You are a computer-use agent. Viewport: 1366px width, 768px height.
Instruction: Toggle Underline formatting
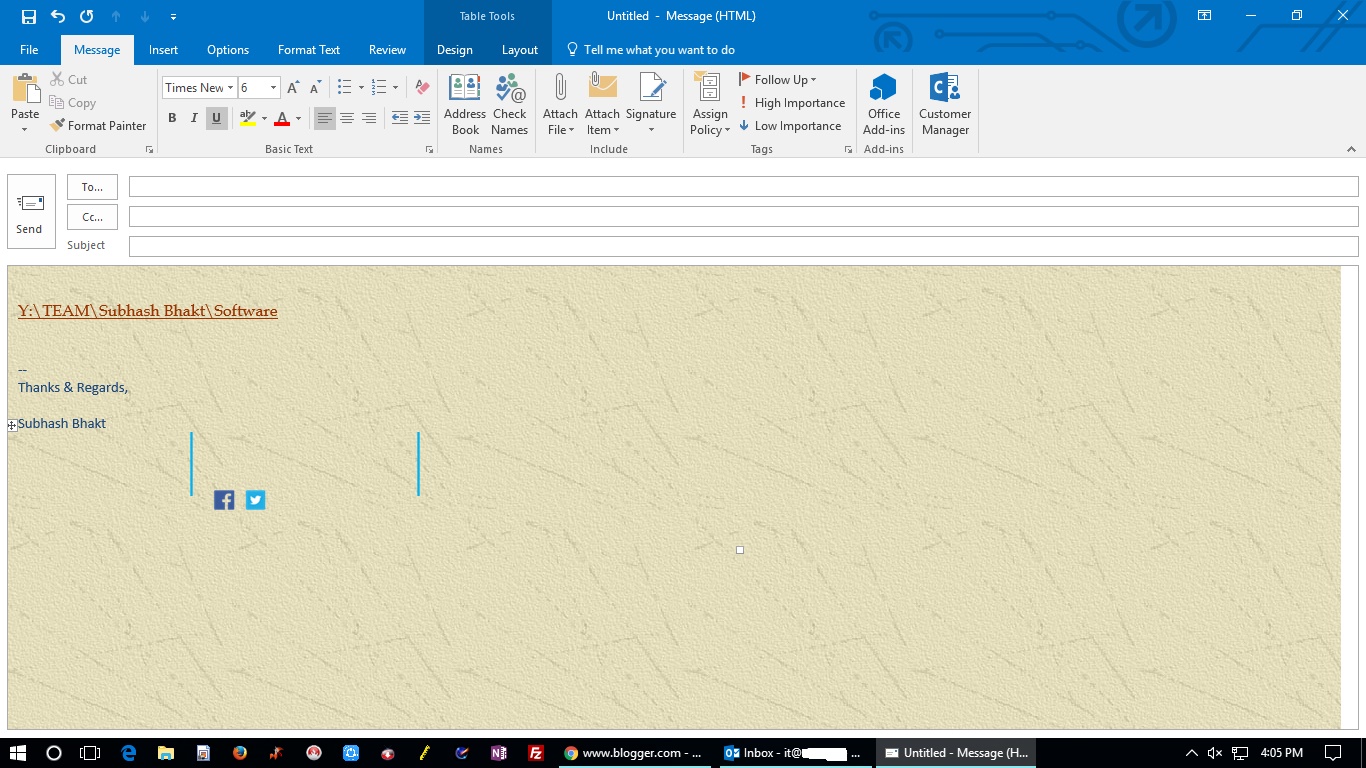click(x=216, y=118)
